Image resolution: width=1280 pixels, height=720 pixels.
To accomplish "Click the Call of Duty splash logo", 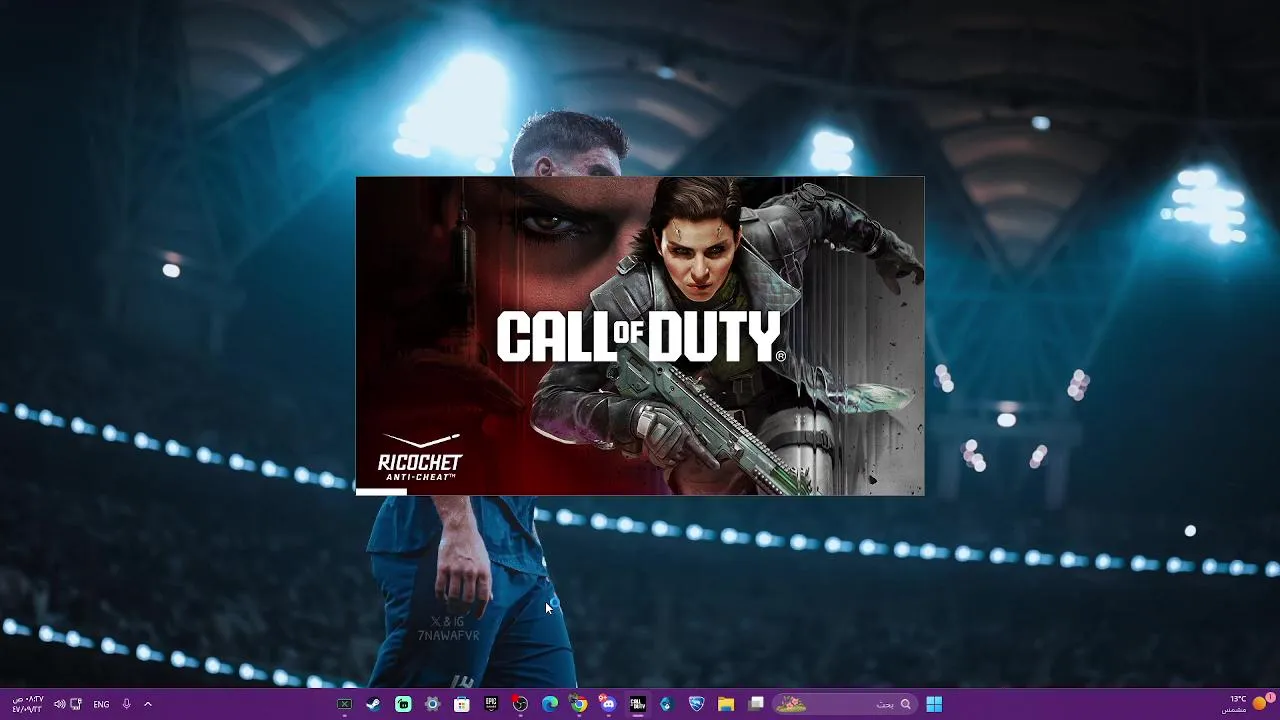I will point(640,336).
